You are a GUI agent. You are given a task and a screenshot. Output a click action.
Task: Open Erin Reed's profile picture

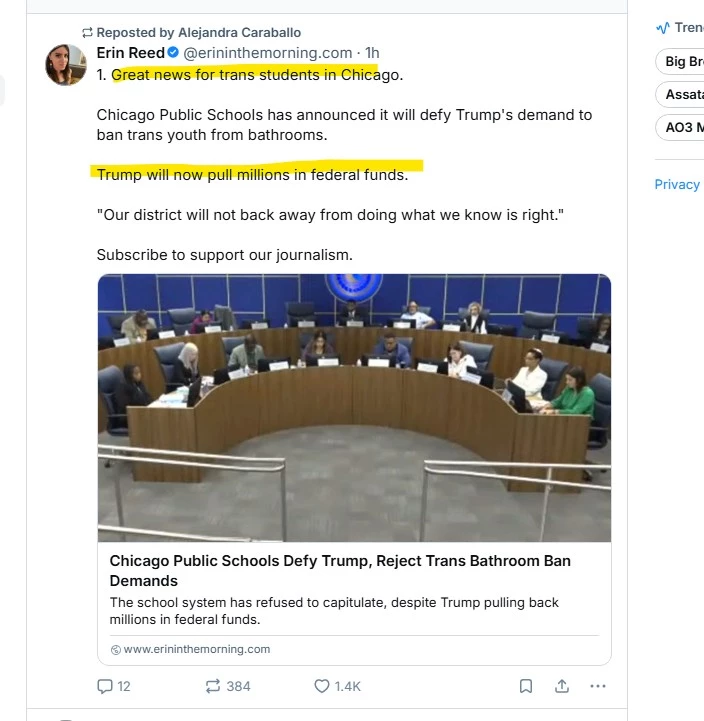pos(66,65)
